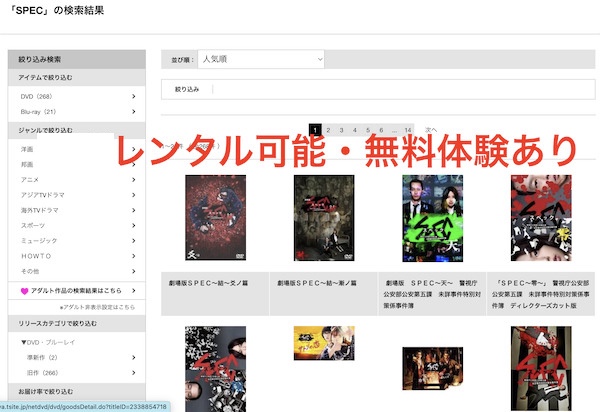Click 絞り込み検索 sidebar header
Image resolution: width=600 pixels, height=412 pixels.
click(77, 59)
